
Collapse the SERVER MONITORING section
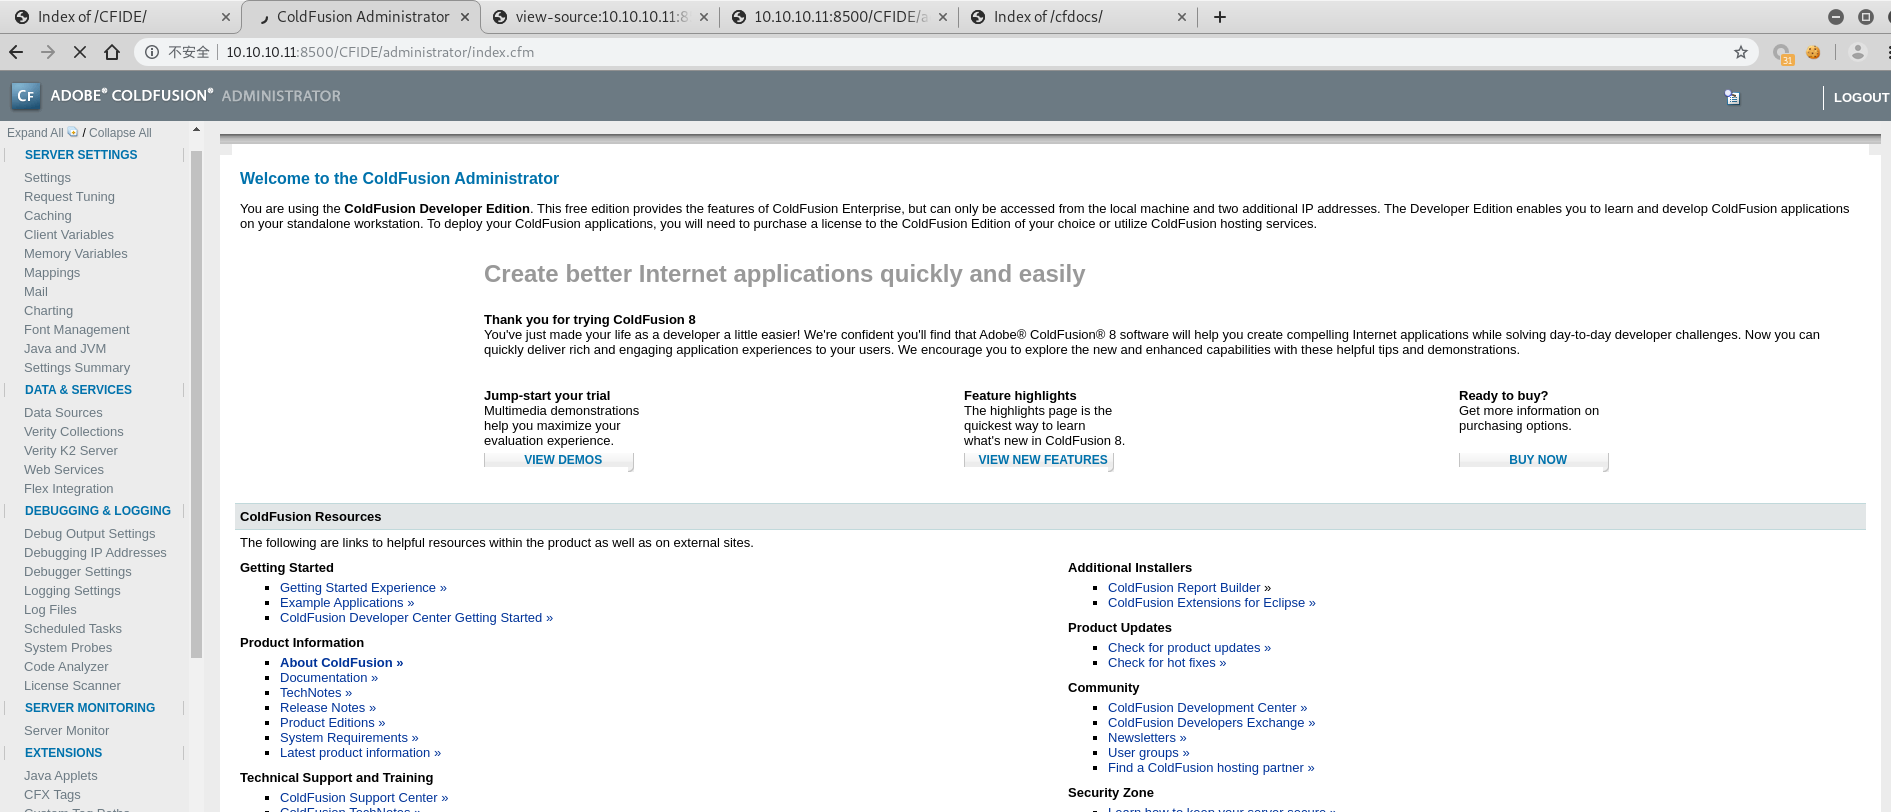(x=90, y=708)
